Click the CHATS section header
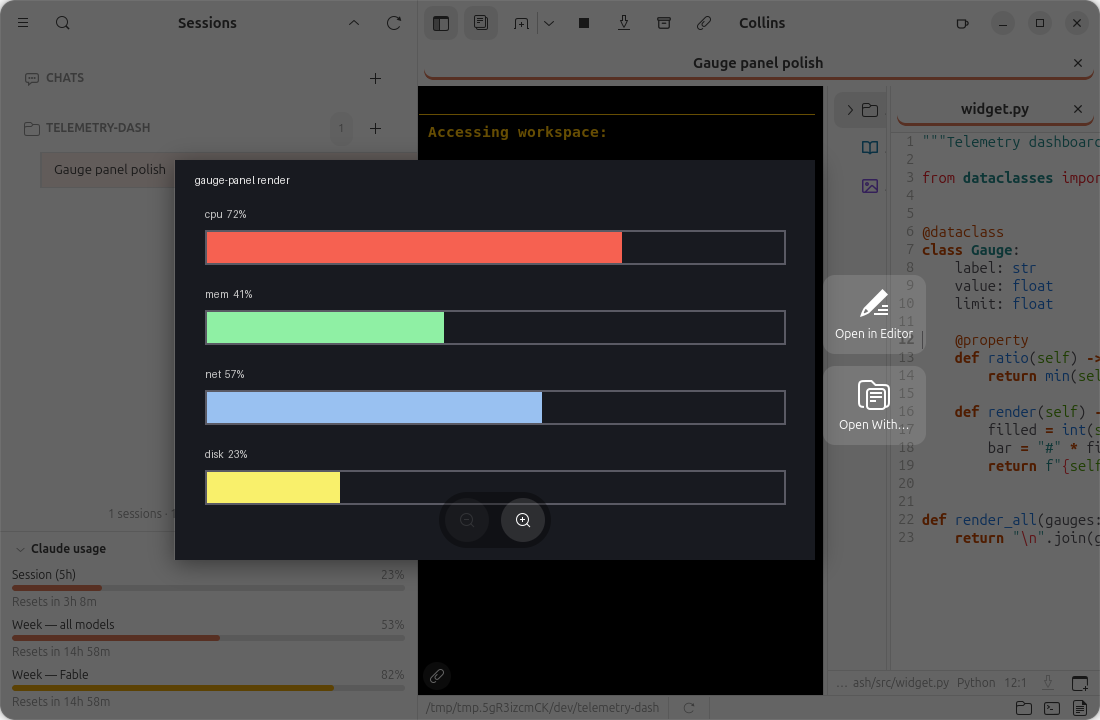The height and width of the screenshot is (720, 1100). pos(65,78)
